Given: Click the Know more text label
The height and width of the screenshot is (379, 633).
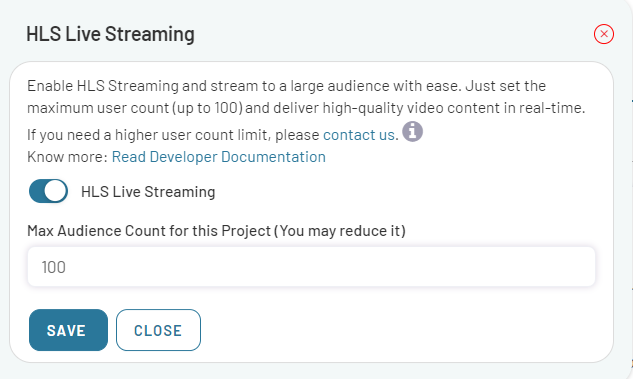Looking at the screenshot, I should click(x=67, y=157).
